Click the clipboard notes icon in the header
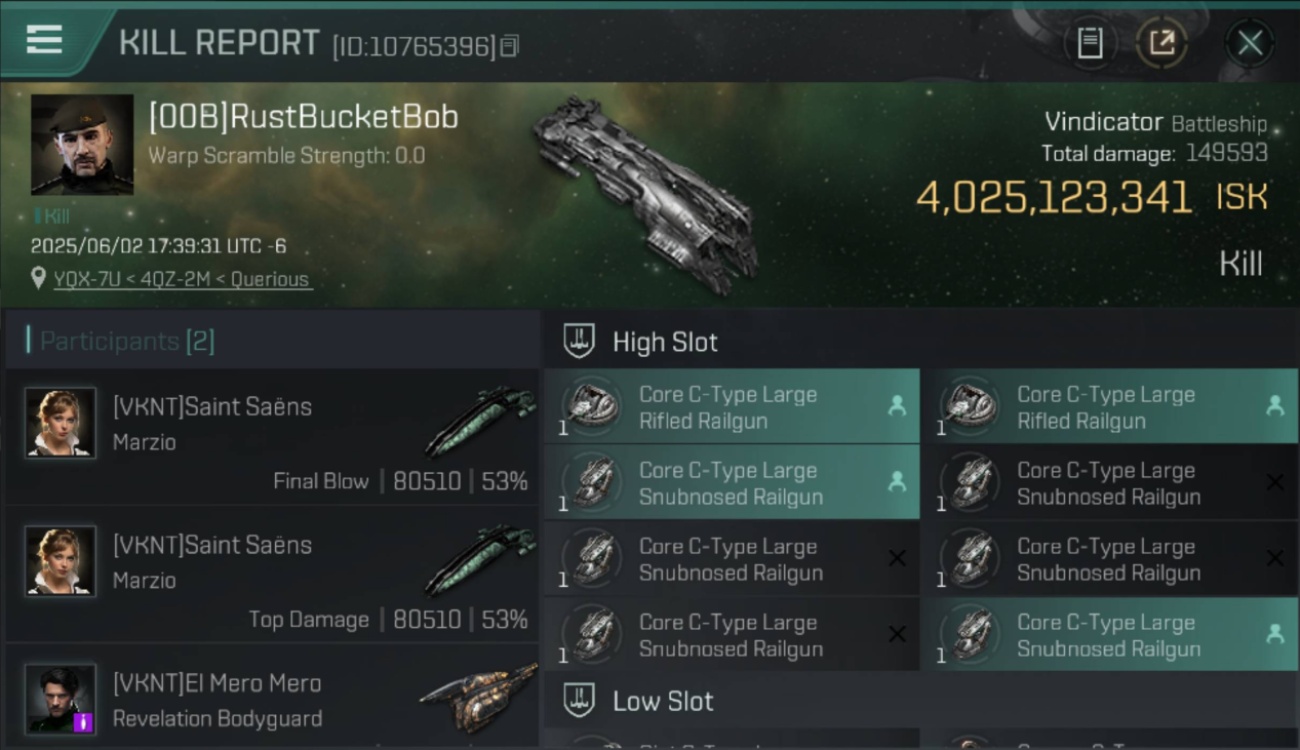The width and height of the screenshot is (1300, 750). pos(1090,43)
